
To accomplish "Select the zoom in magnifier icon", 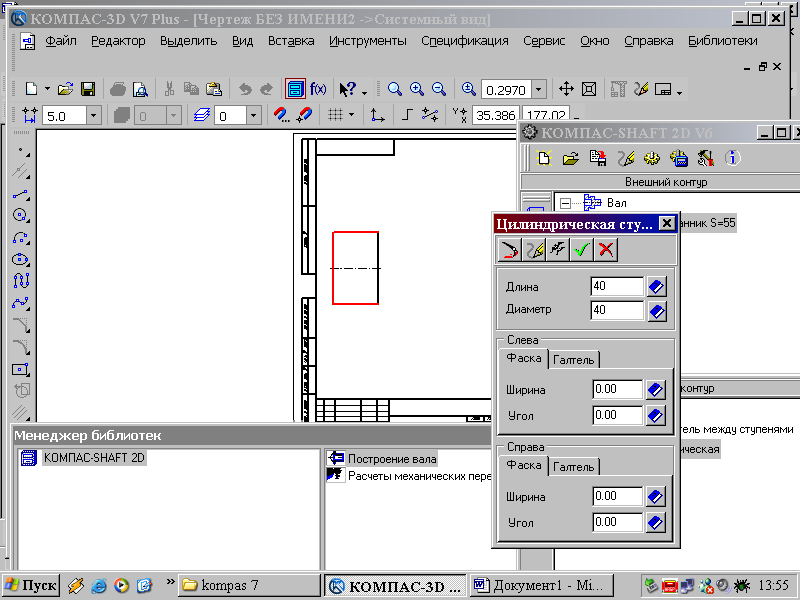I will click(x=417, y=89).
